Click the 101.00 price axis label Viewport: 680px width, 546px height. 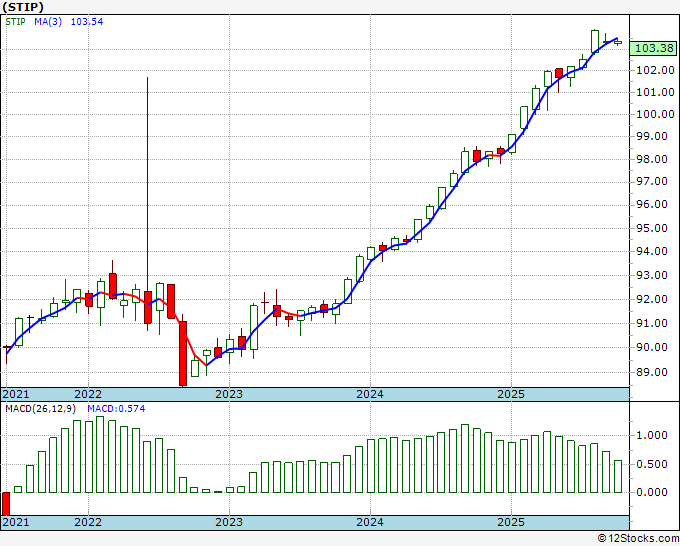tap(655, 92)
